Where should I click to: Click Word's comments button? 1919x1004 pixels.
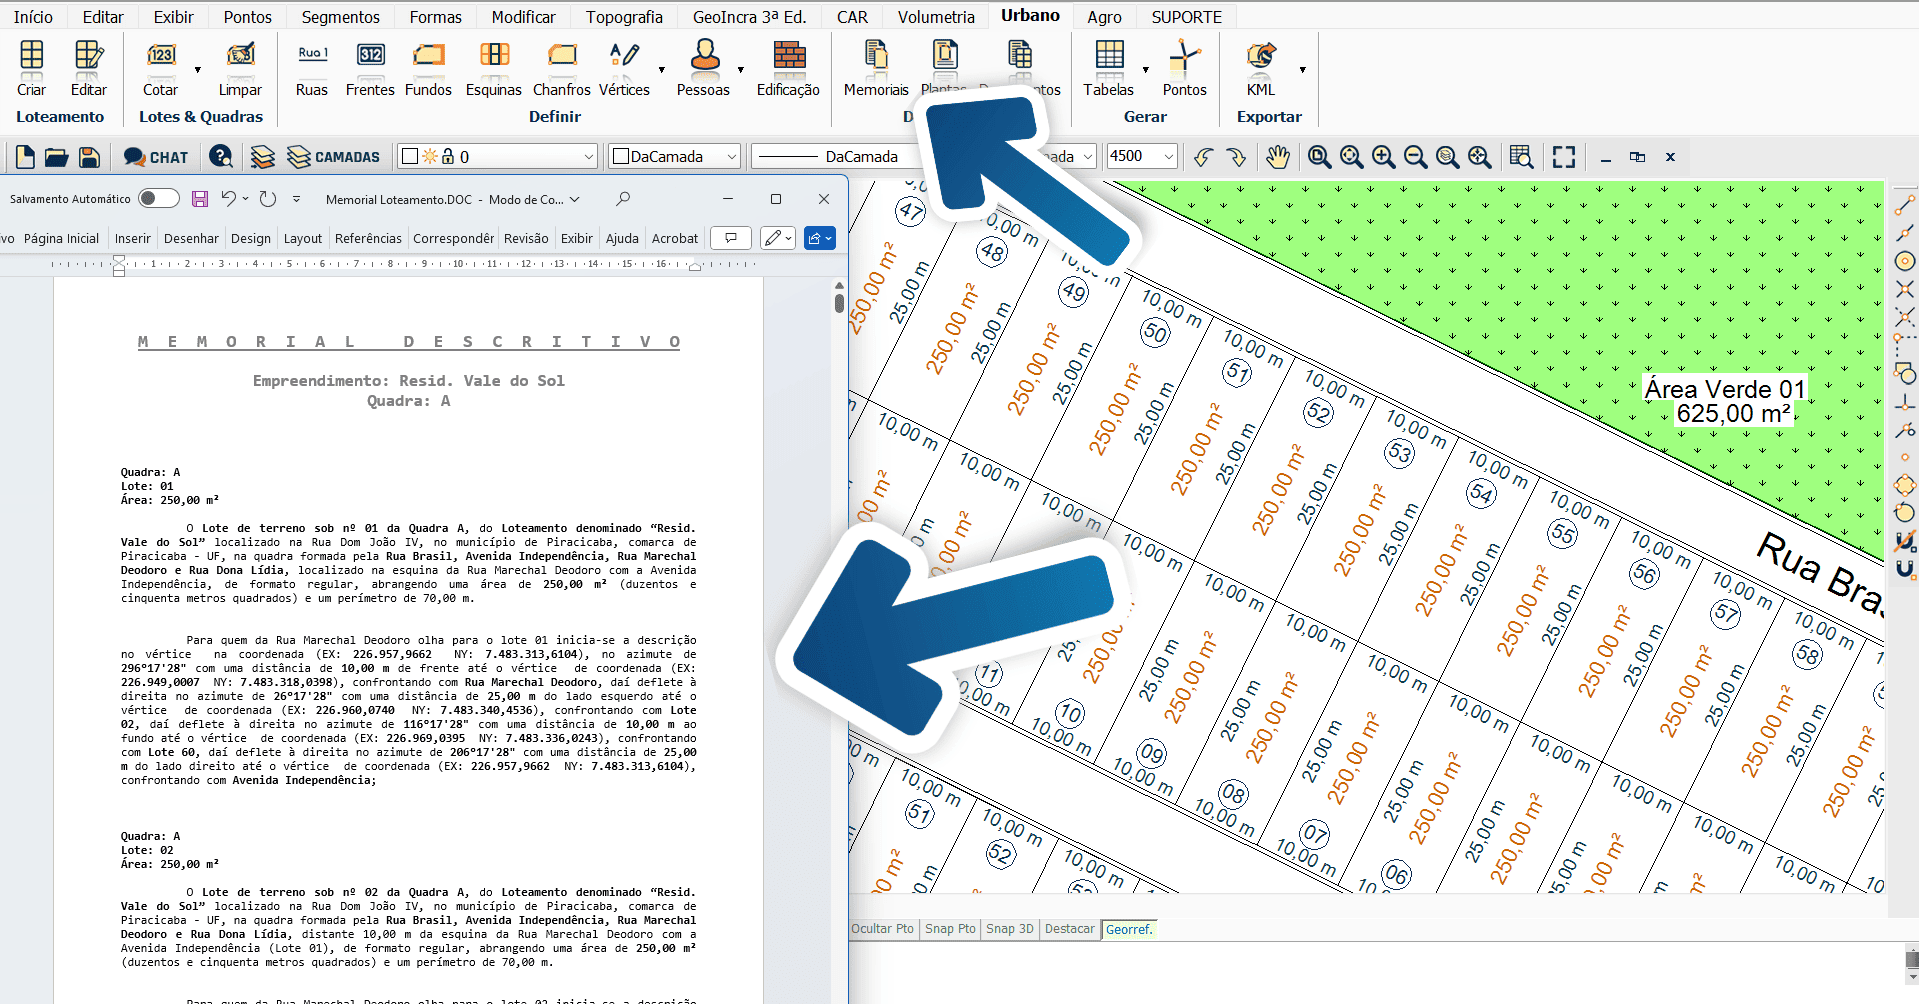(x=731, y=238)
